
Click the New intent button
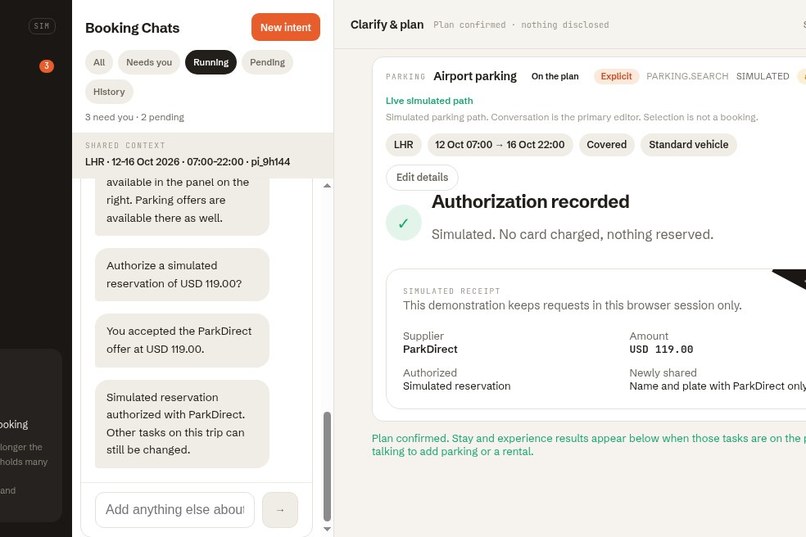point(285,27)
